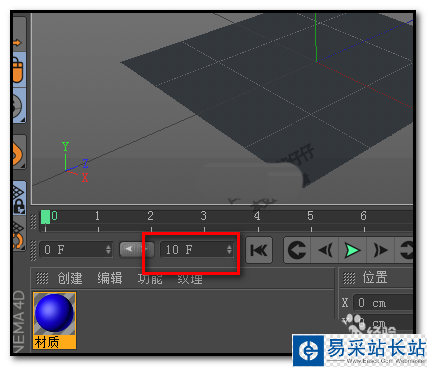The width and height of the screenshot is (427, 367).
Task: Click frame 5 on the timeline ruler
Action: point(310,217)
